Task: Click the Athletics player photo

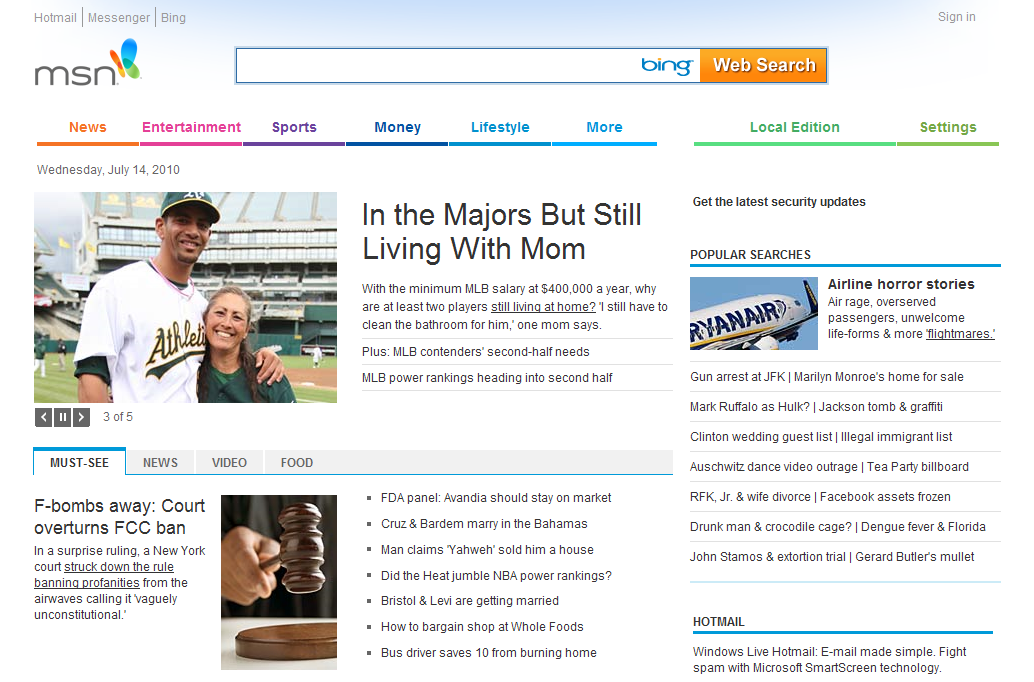Action: point(185,297)
